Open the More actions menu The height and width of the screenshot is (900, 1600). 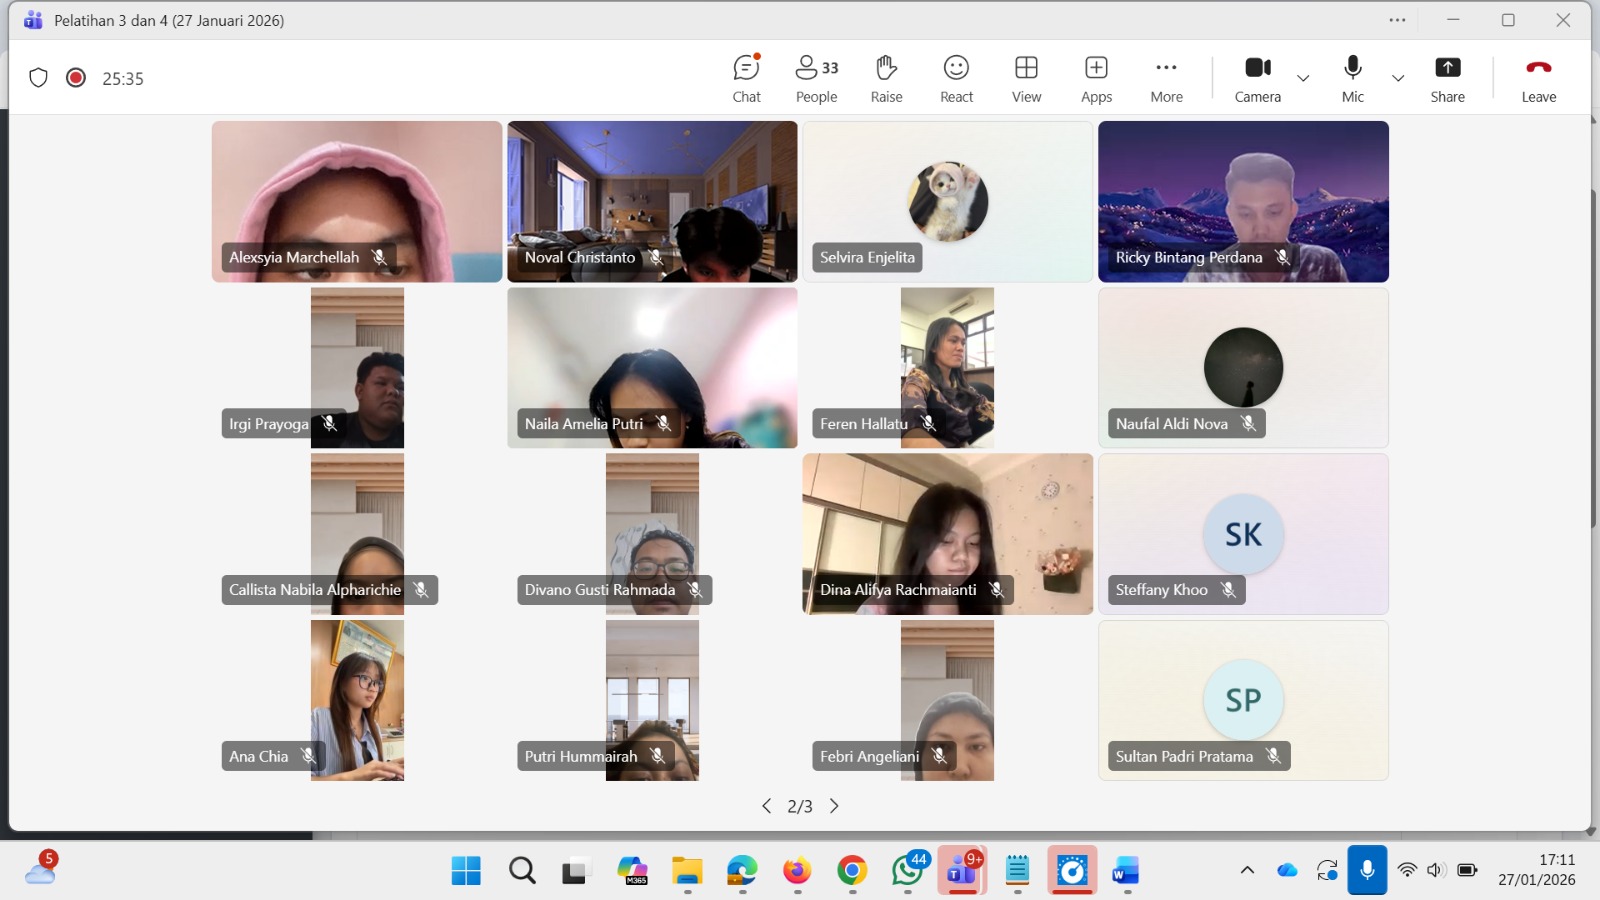click(x=1166, y=78)
